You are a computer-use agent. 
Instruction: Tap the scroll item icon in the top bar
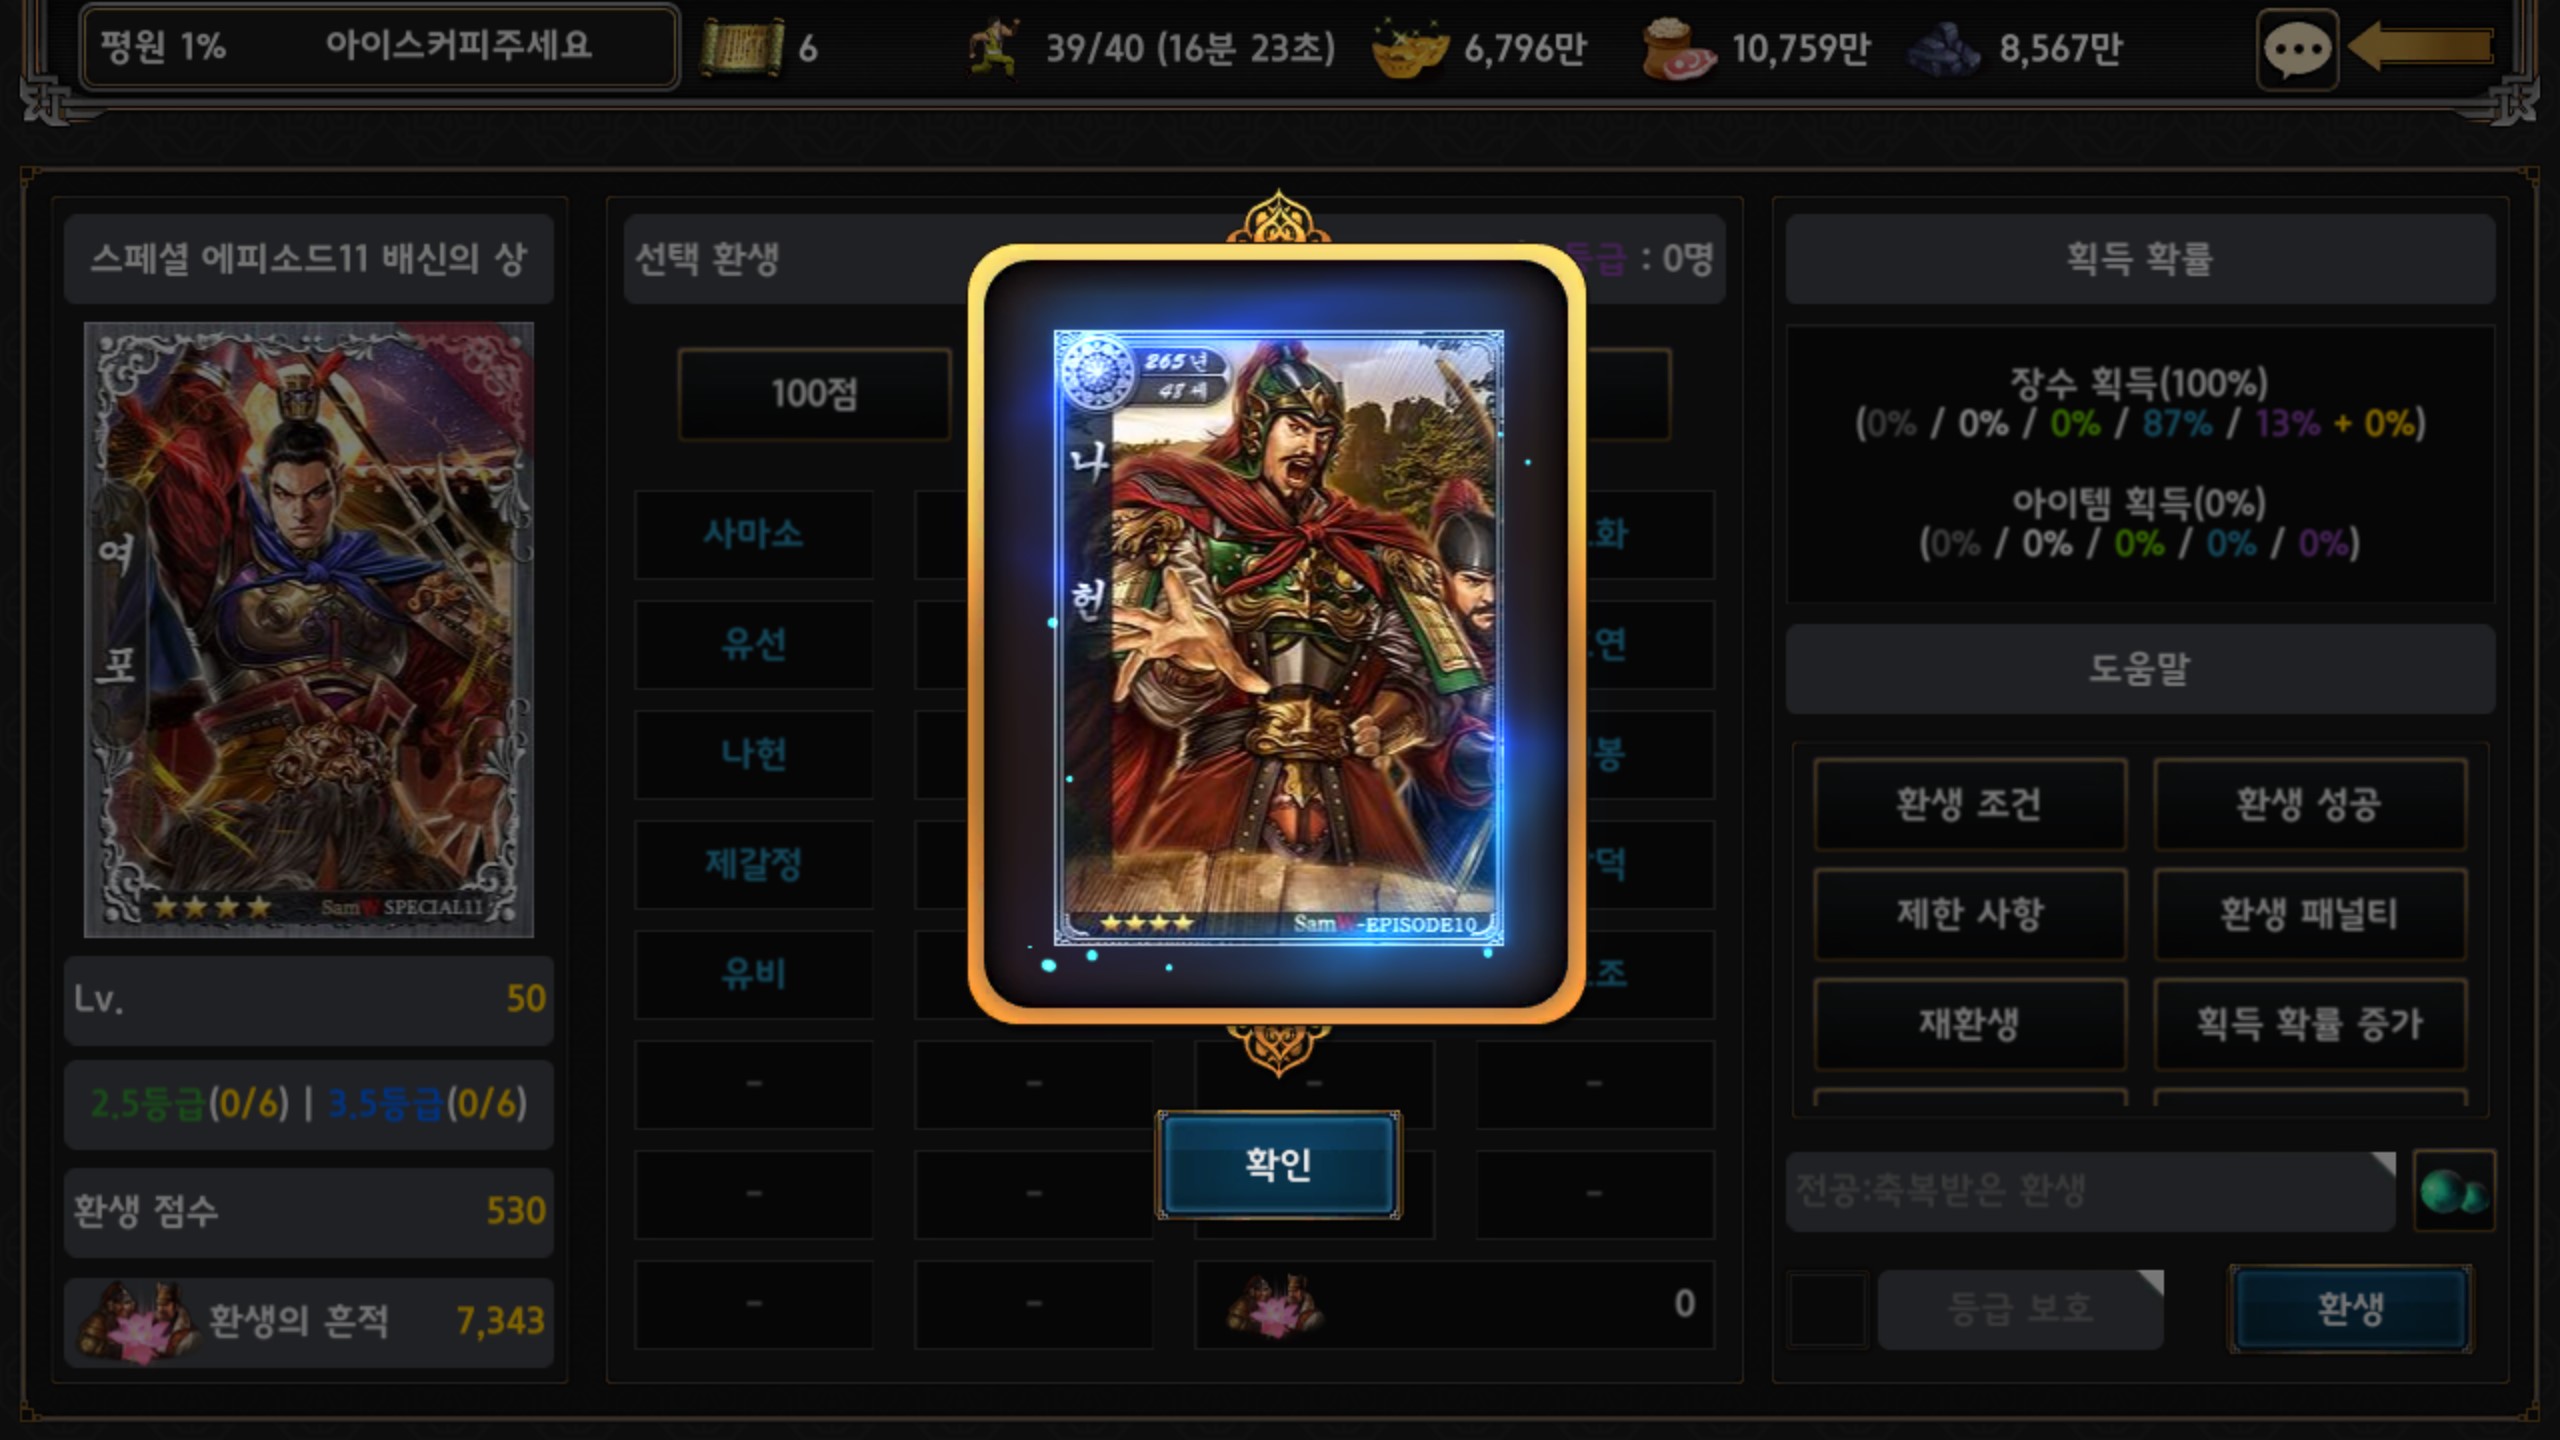(741, 47)
